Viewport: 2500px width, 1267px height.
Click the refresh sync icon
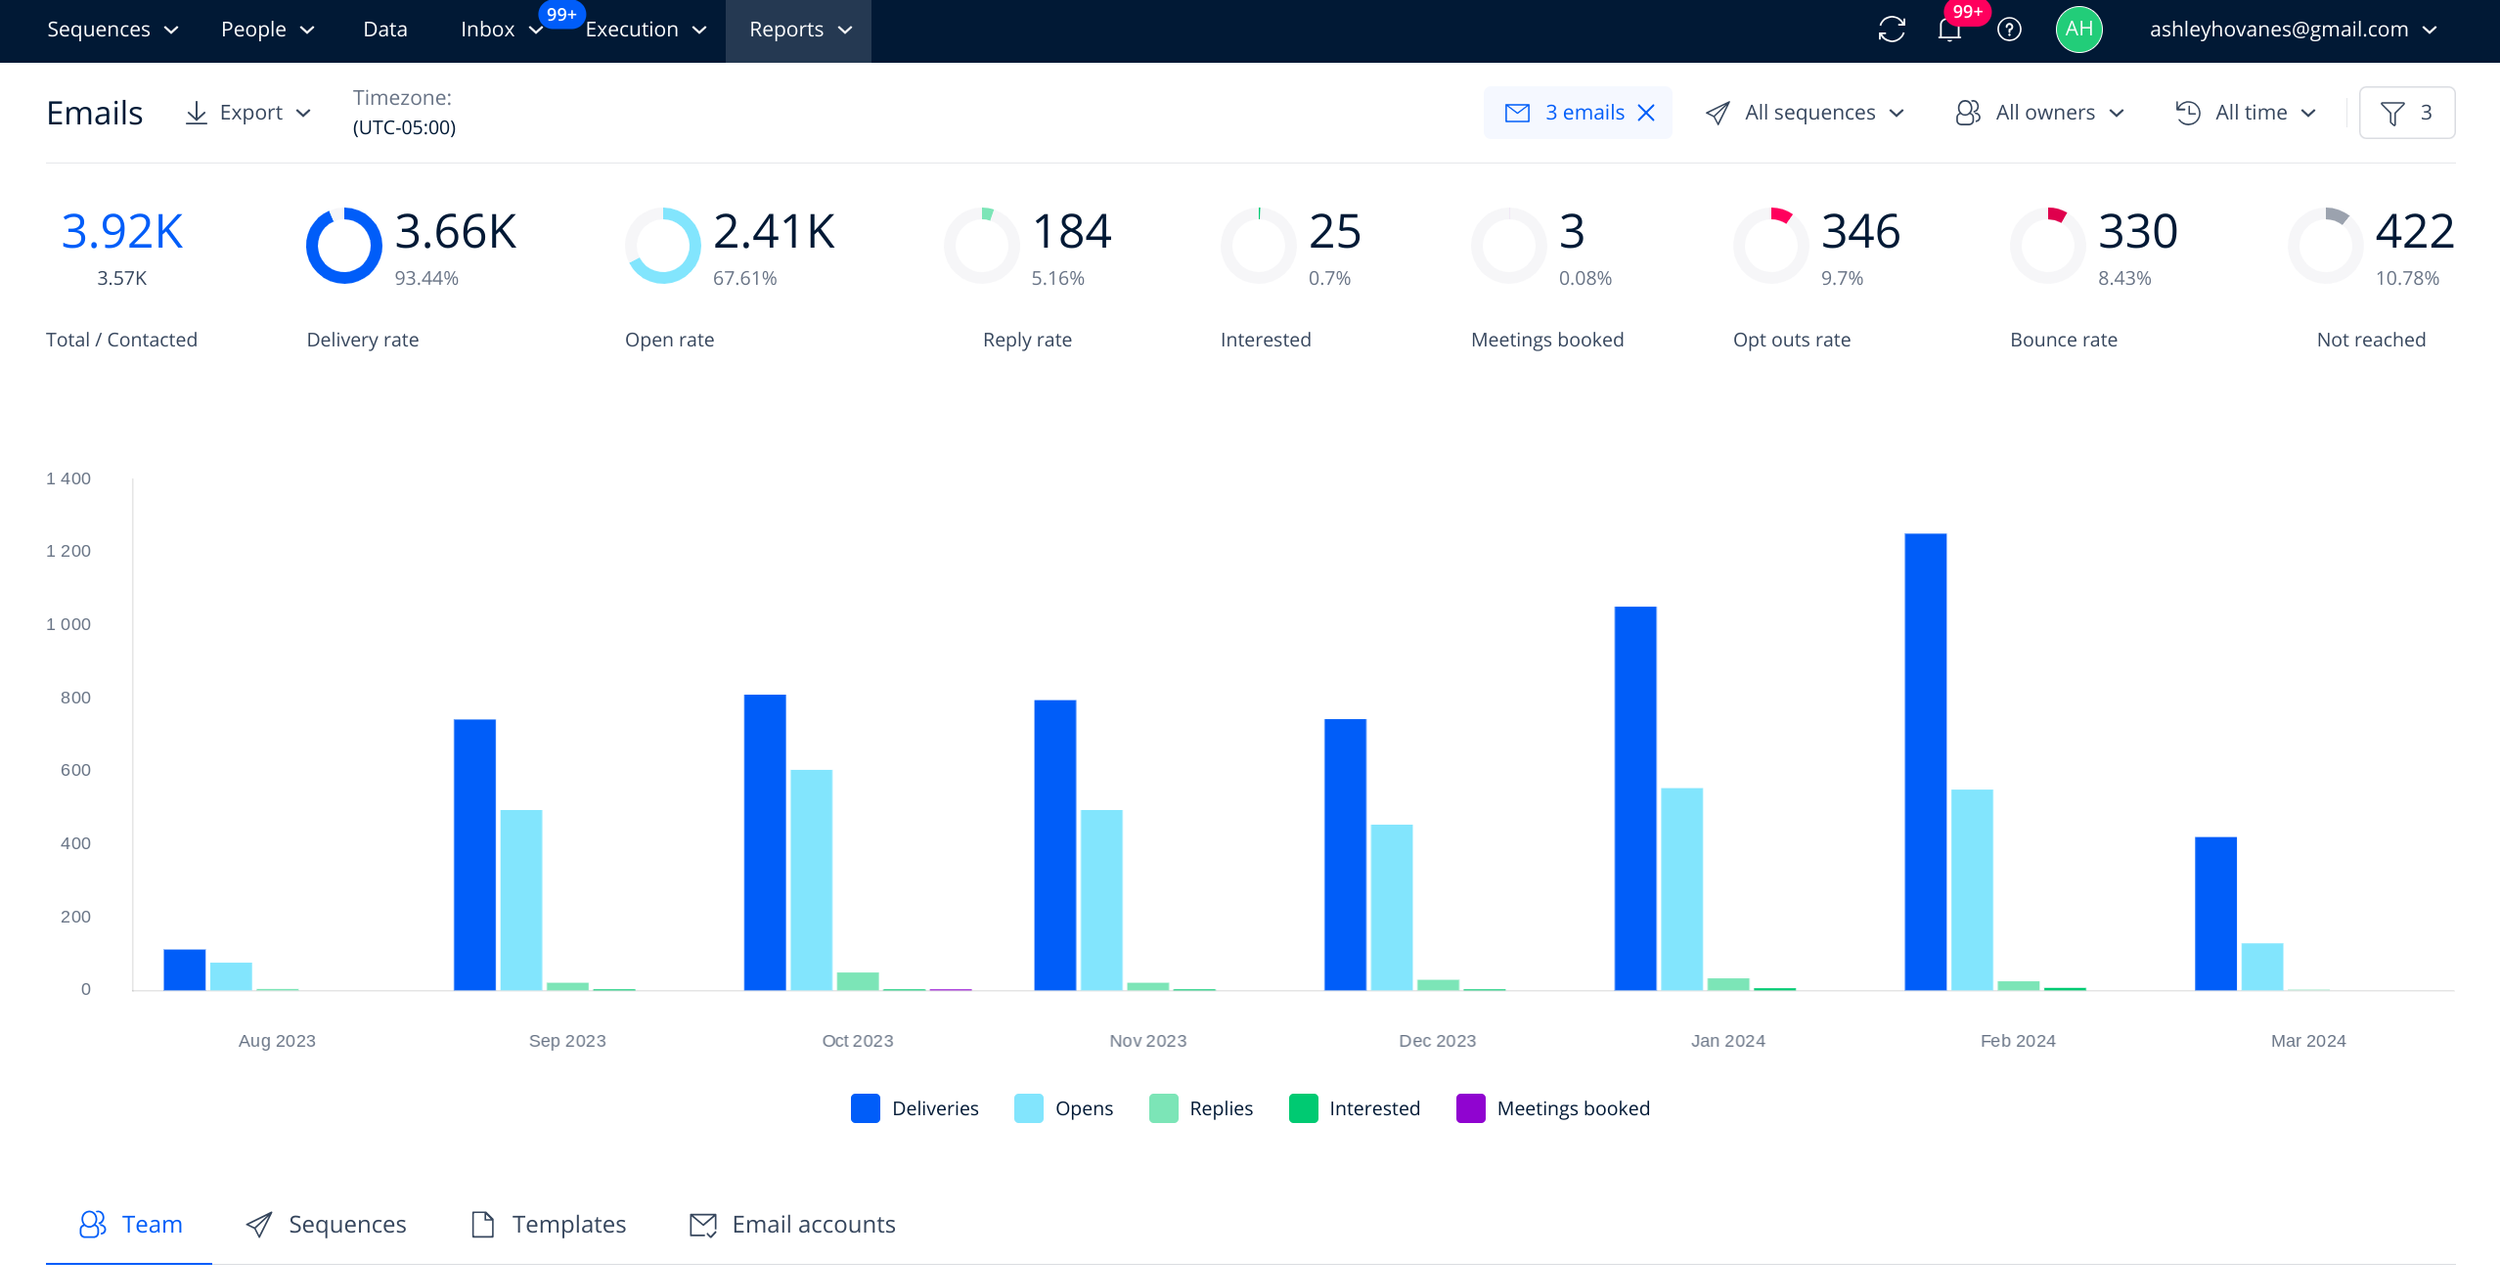[1891, 29]
